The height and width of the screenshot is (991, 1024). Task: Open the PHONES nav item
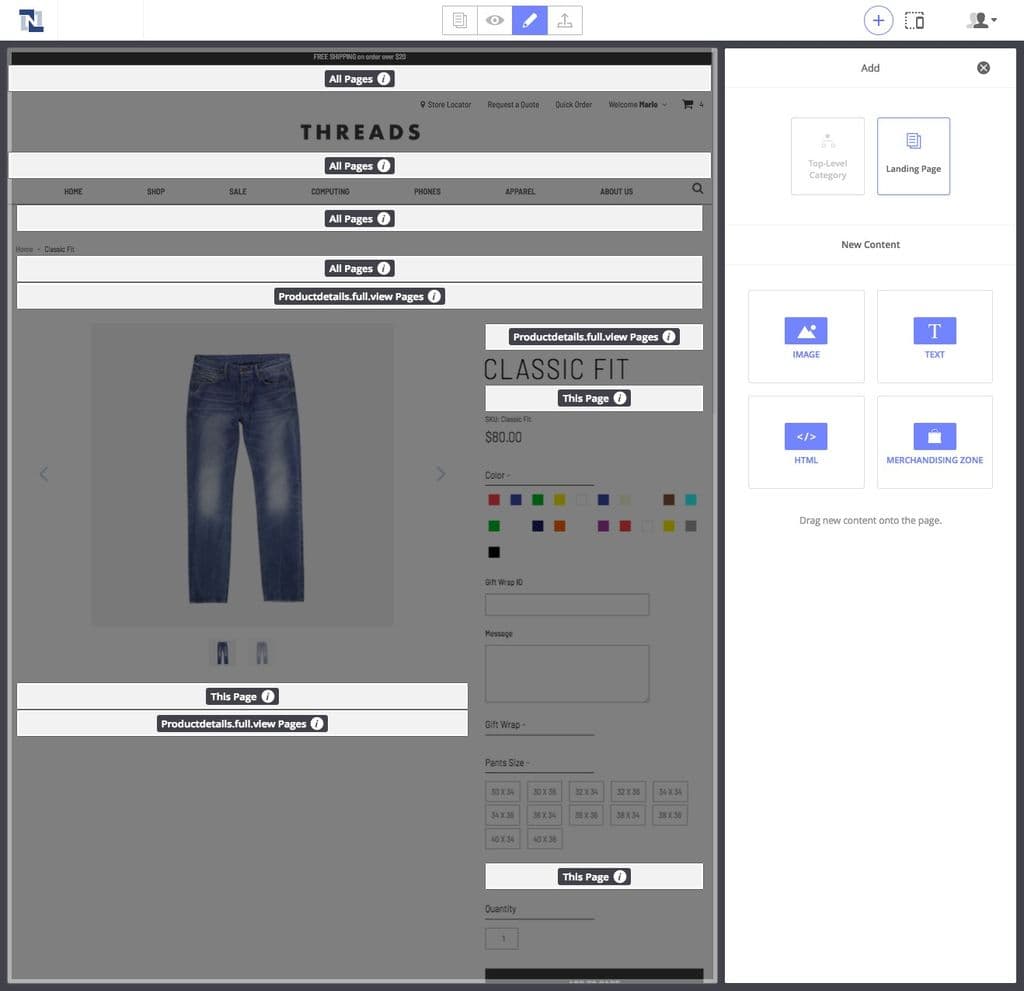pyautogui.click(x=427, y=191)
